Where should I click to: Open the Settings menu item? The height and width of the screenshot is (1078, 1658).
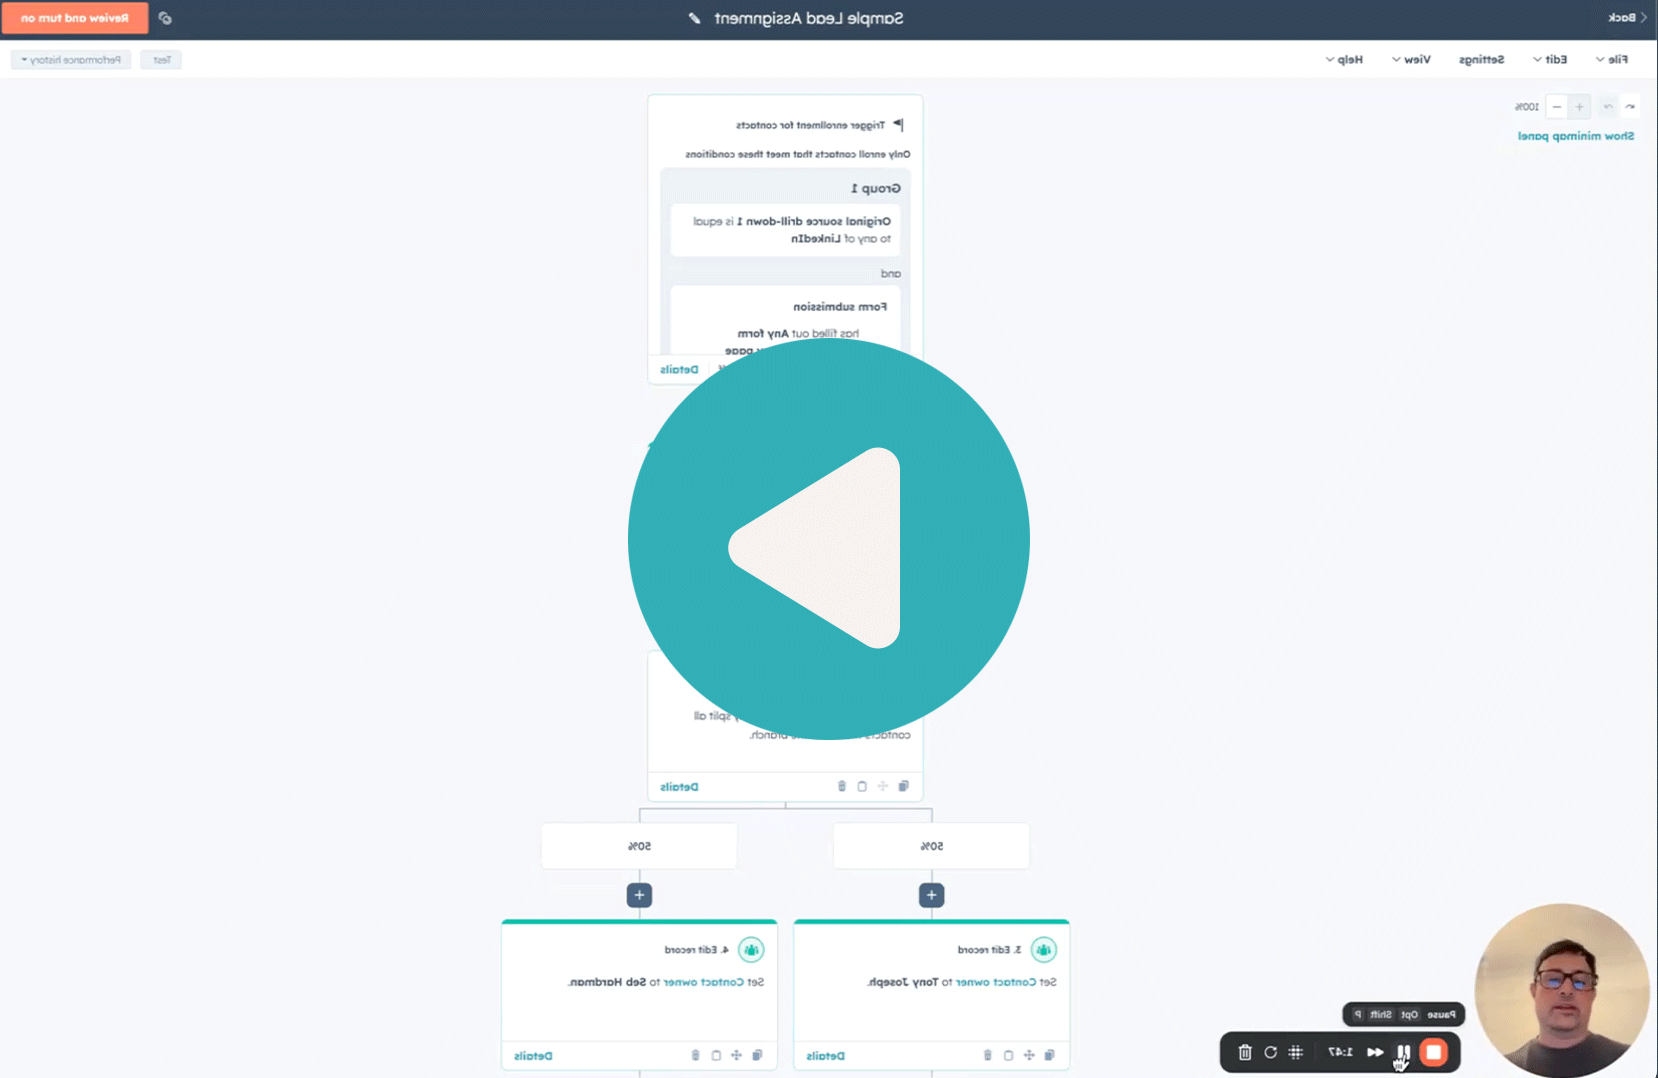(x=1481, y=59)
